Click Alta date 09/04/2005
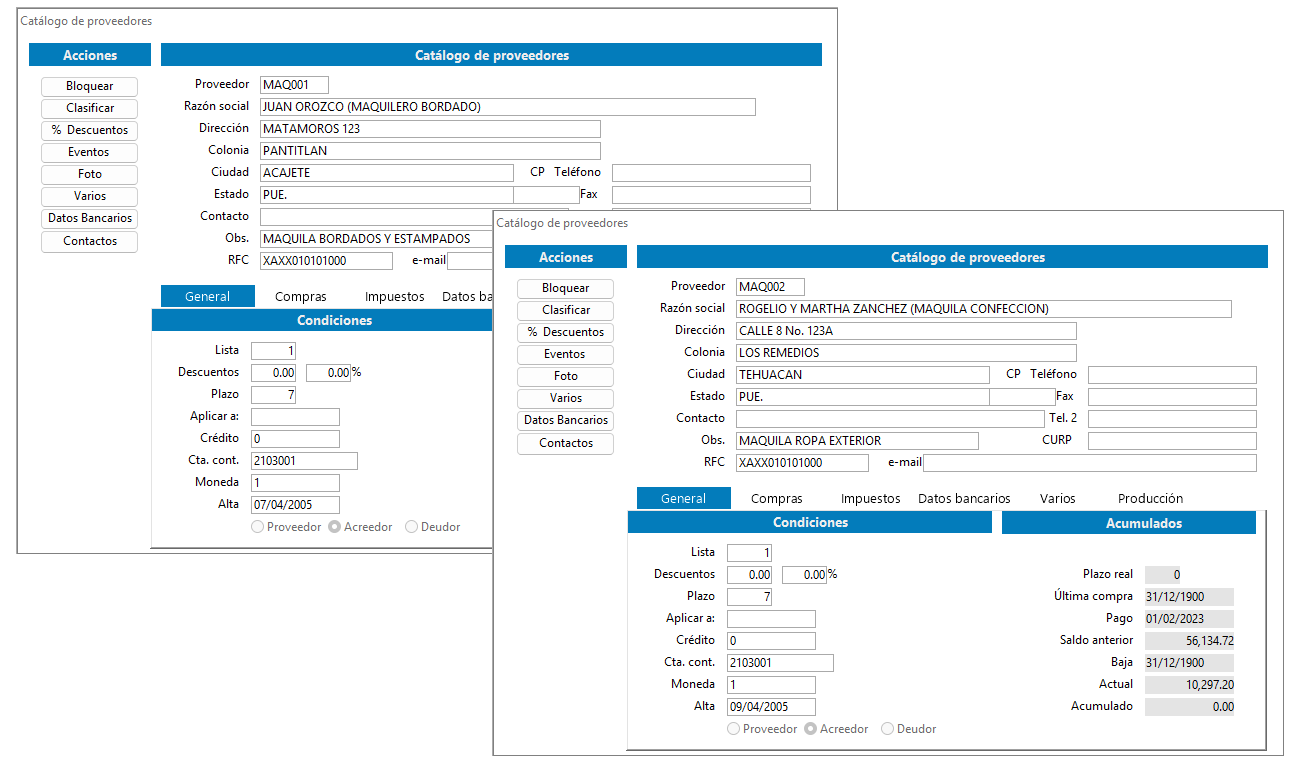This screenshot has width=1296, height=770. tap(771, 707)
